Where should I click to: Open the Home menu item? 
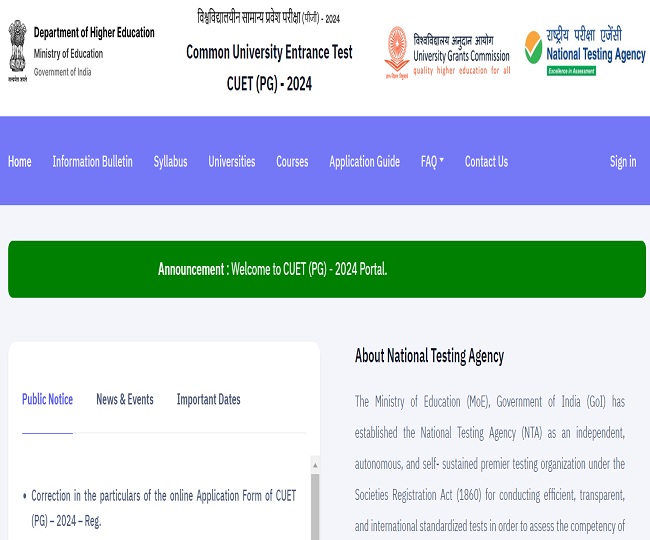20,161
